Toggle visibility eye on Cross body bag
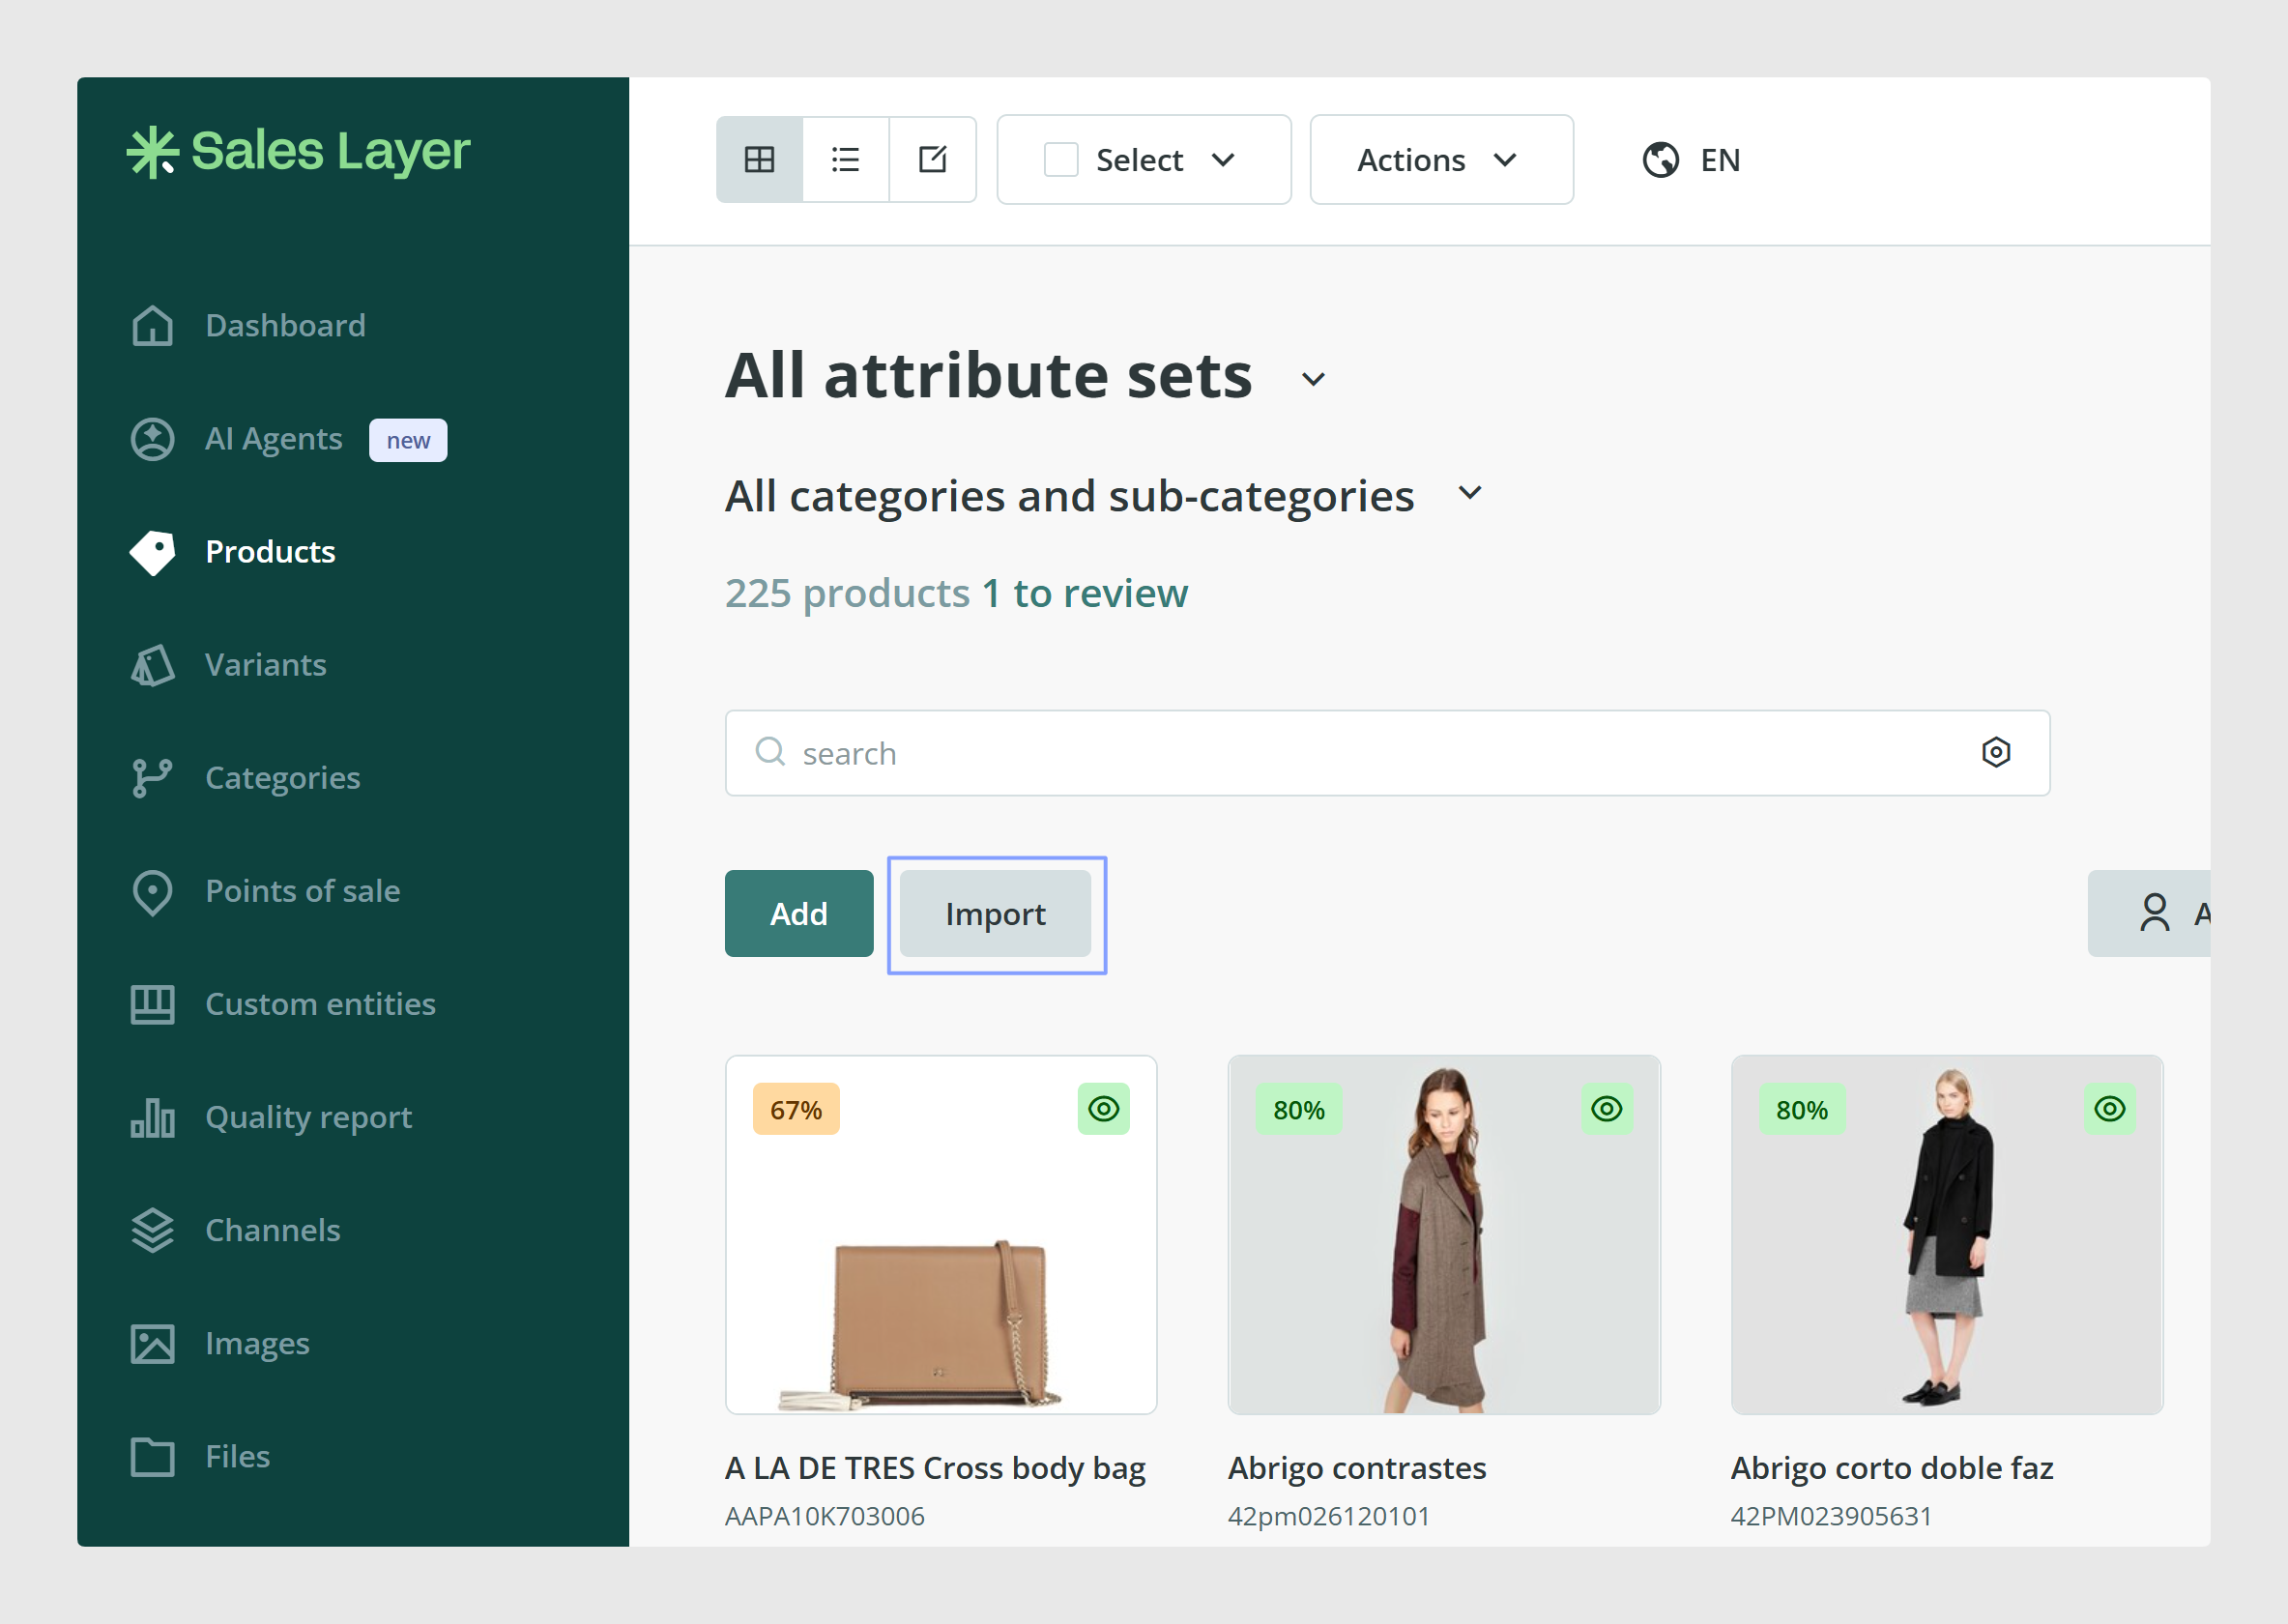 1103,1109
